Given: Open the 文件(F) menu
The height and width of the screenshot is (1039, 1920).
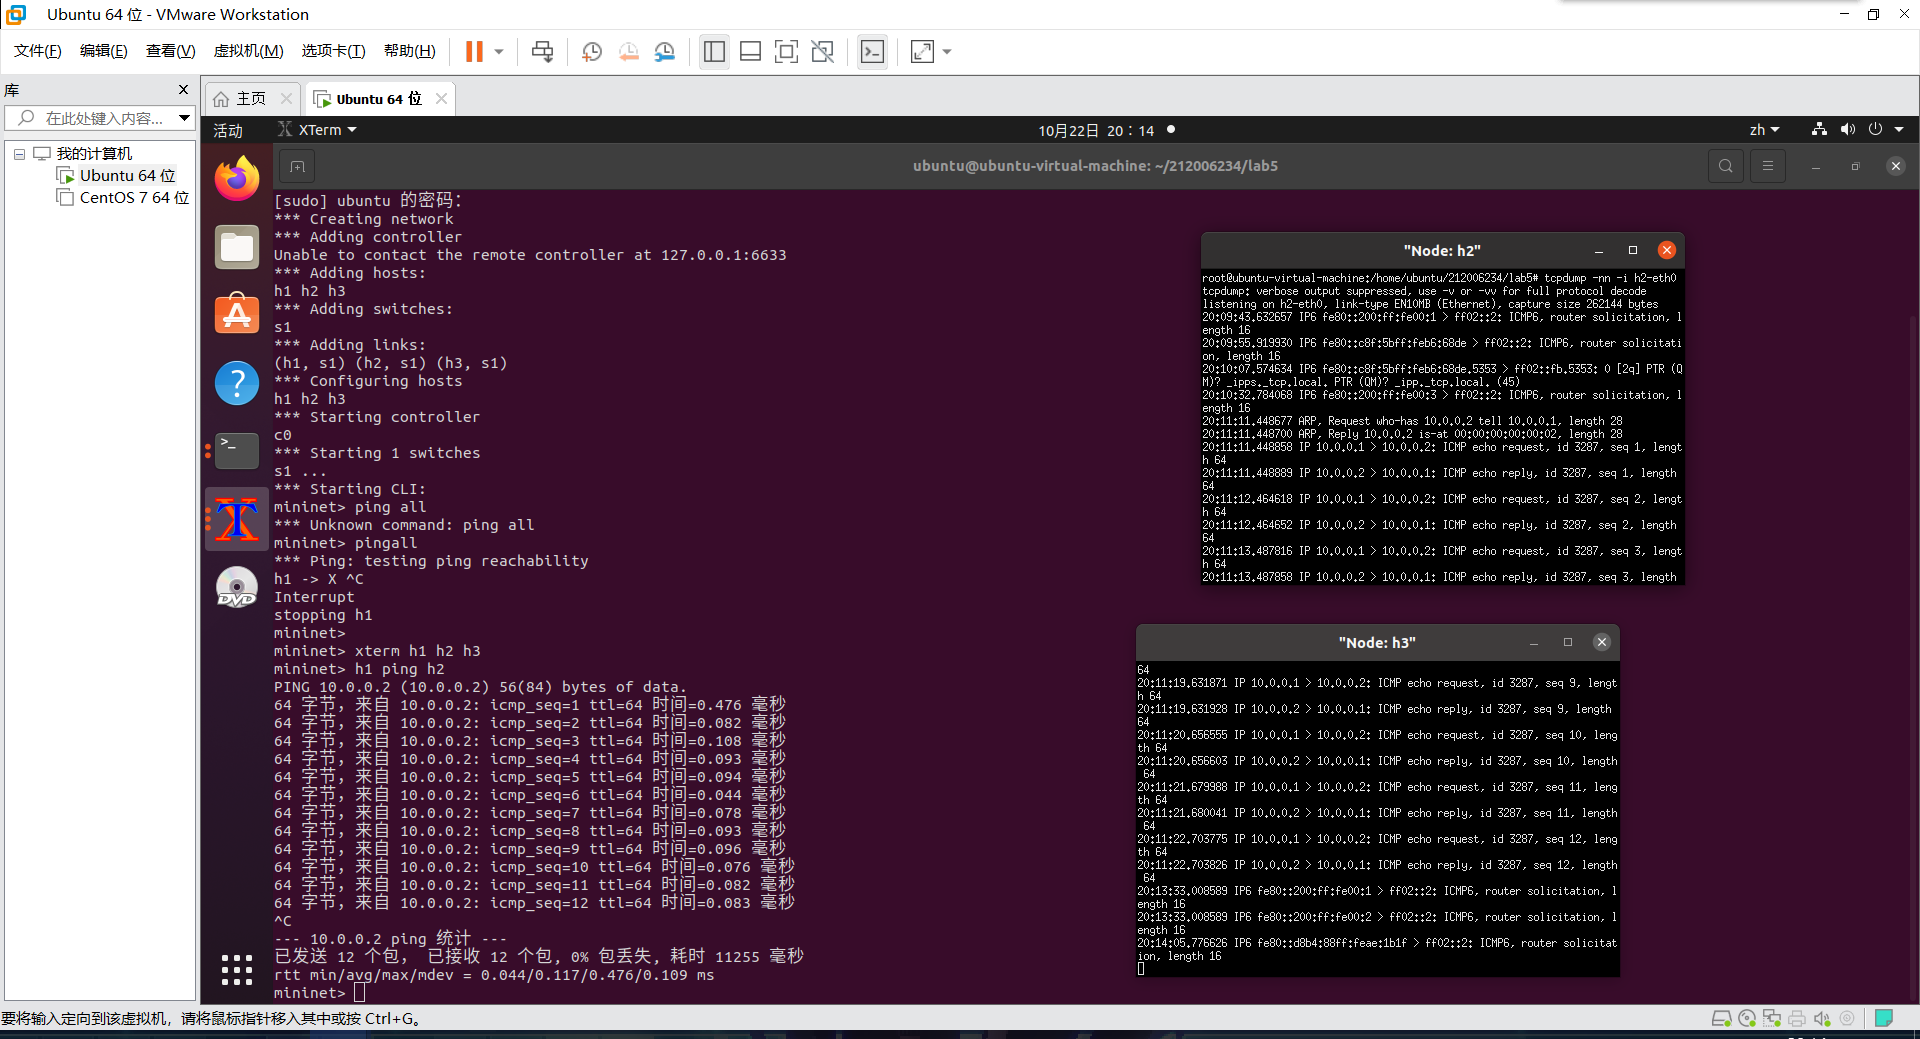Looking at the screenshot, I should [38, 51].
